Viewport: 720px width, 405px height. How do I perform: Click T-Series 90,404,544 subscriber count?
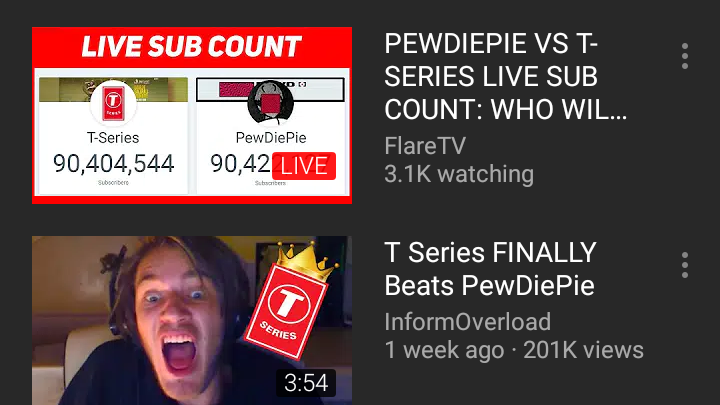113,163
